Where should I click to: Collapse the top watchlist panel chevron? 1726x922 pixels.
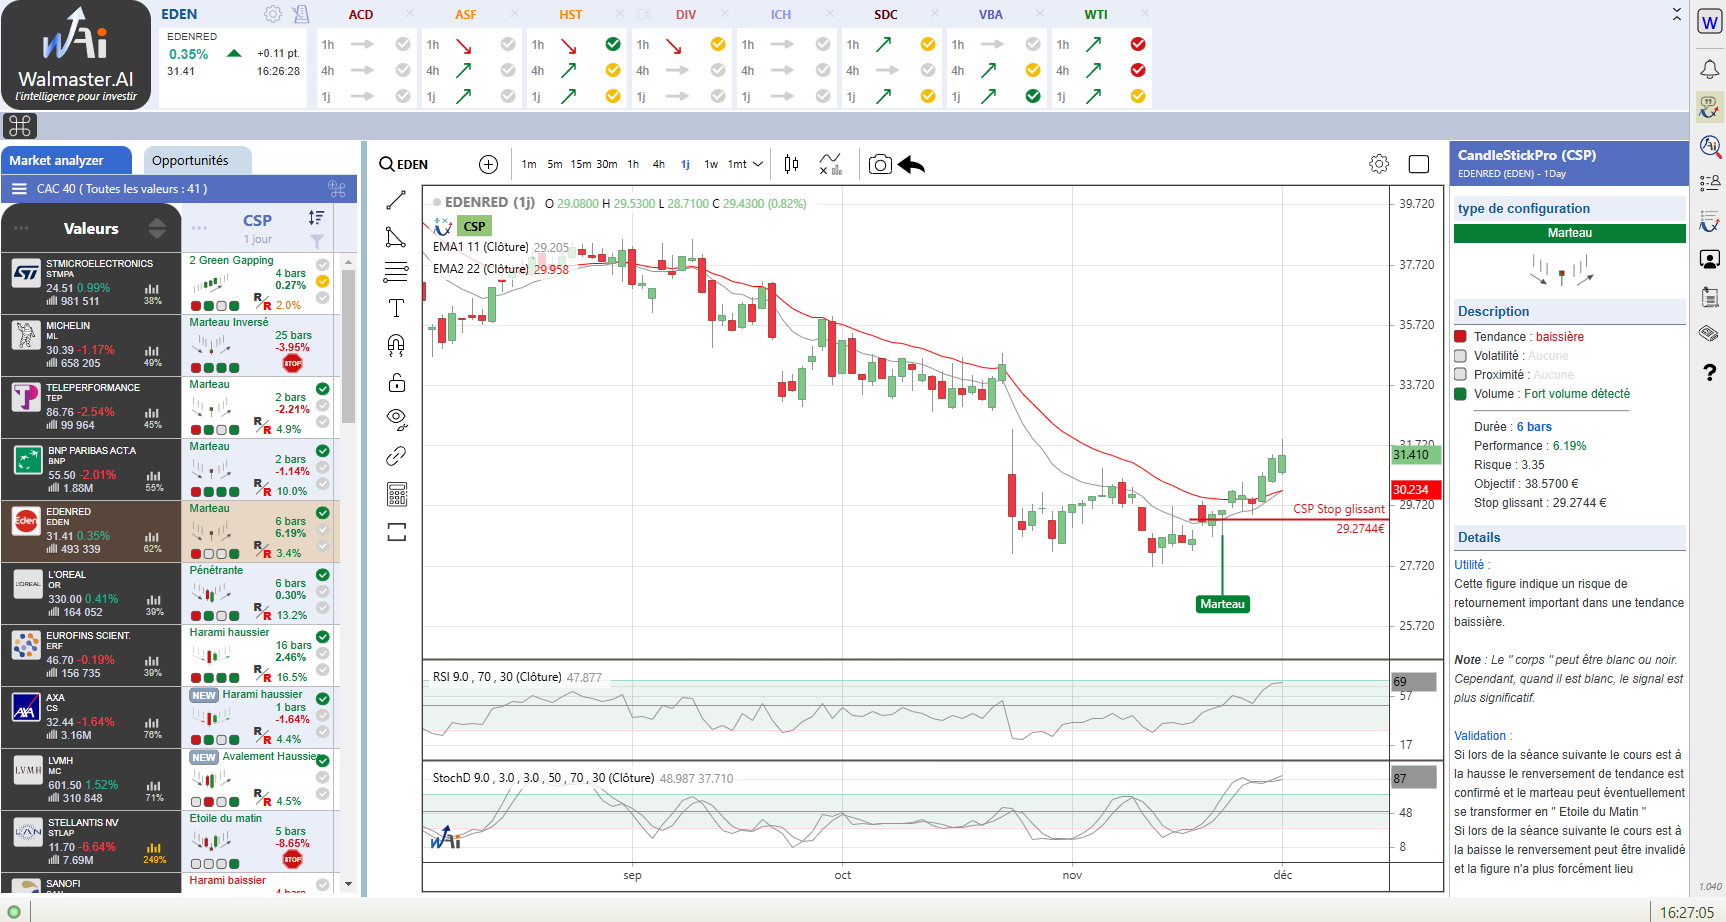[1677, 14]
